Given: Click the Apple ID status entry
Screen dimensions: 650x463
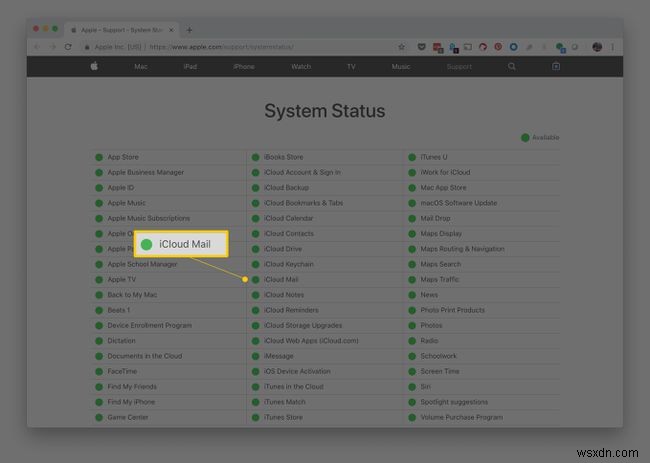Looking at the screenshot, I should click(x=121, y=188).
